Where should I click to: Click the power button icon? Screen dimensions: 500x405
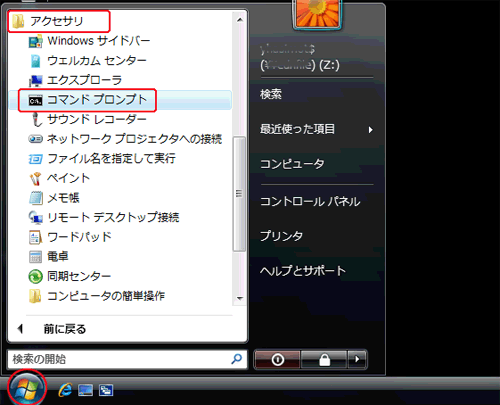tap(277, 359)
